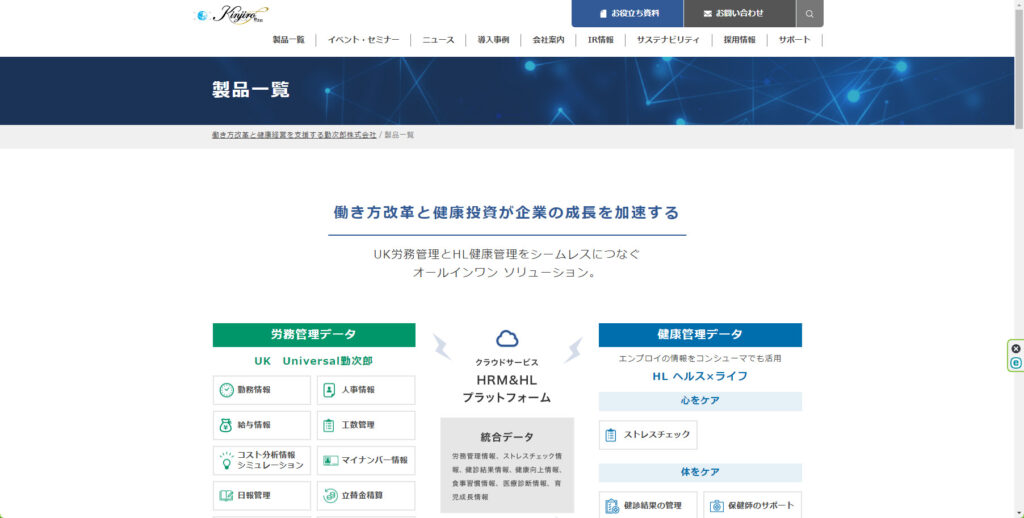The width and height of the screenshot is (1024, 518).
Task: Click the money bag icon for 給与情報
Action: 226,425
